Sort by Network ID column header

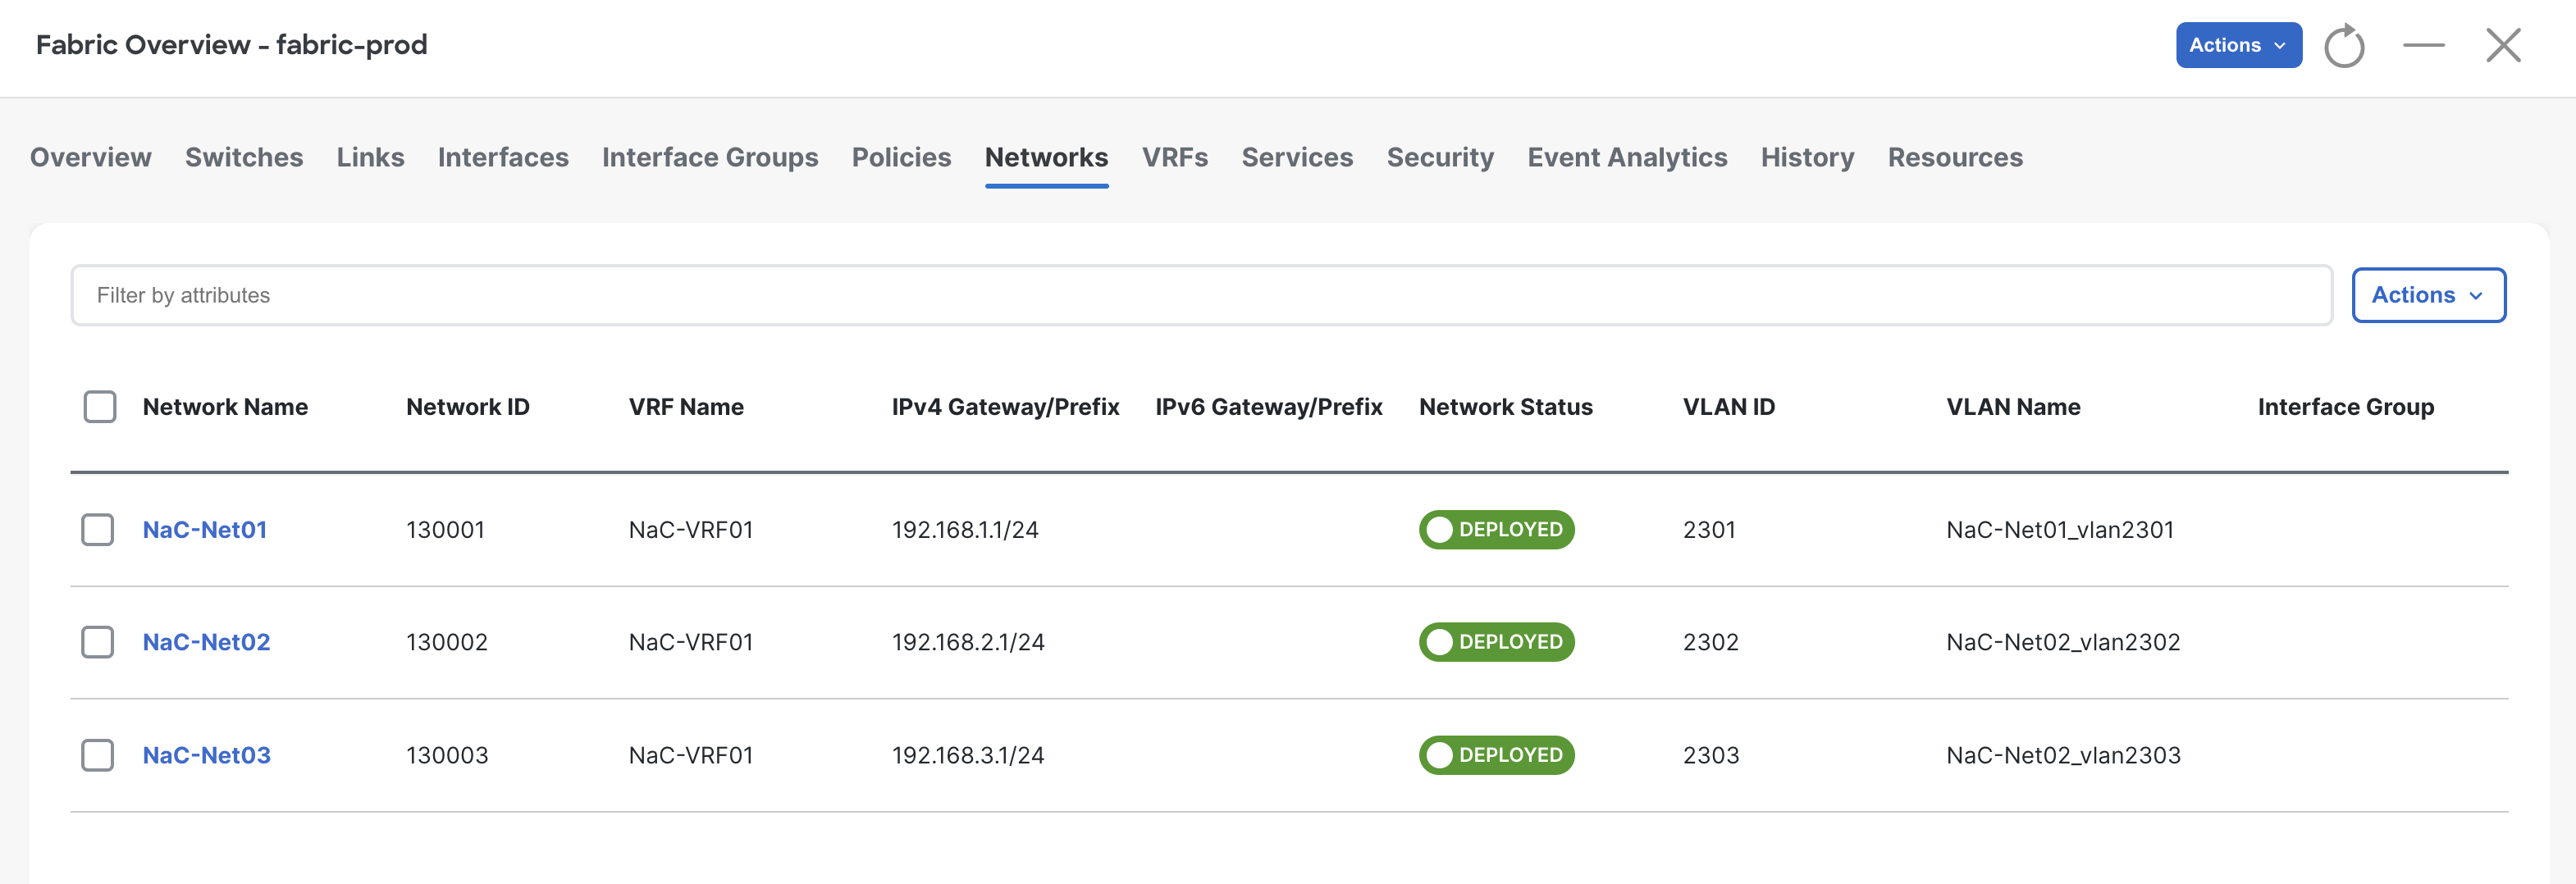tap(468, 407)
